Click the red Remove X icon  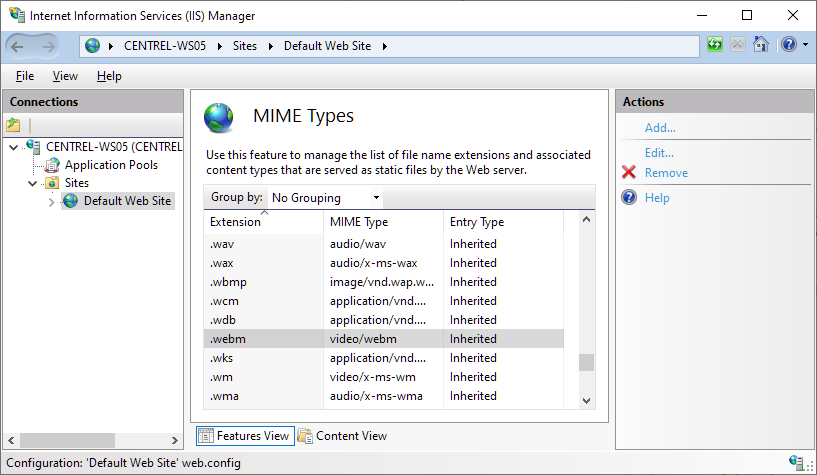point(629,173)
